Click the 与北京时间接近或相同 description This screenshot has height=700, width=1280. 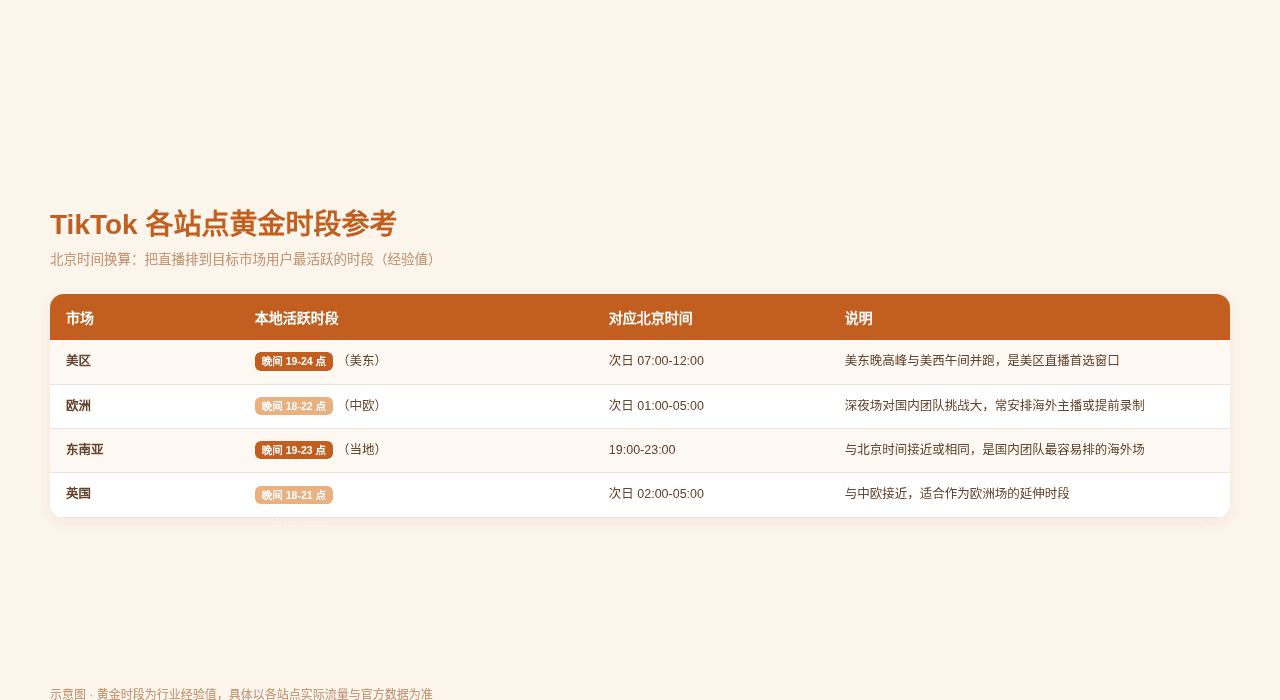995,450
